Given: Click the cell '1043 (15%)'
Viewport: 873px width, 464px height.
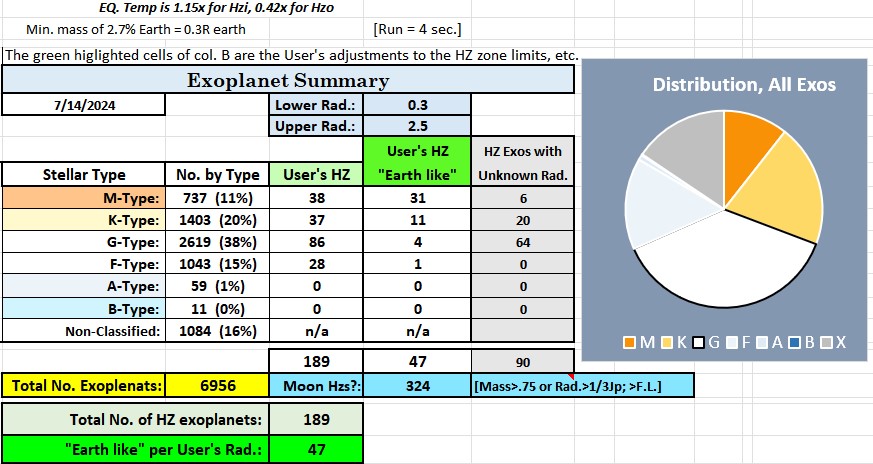Looking at the screenshot, I should [218, 264].
